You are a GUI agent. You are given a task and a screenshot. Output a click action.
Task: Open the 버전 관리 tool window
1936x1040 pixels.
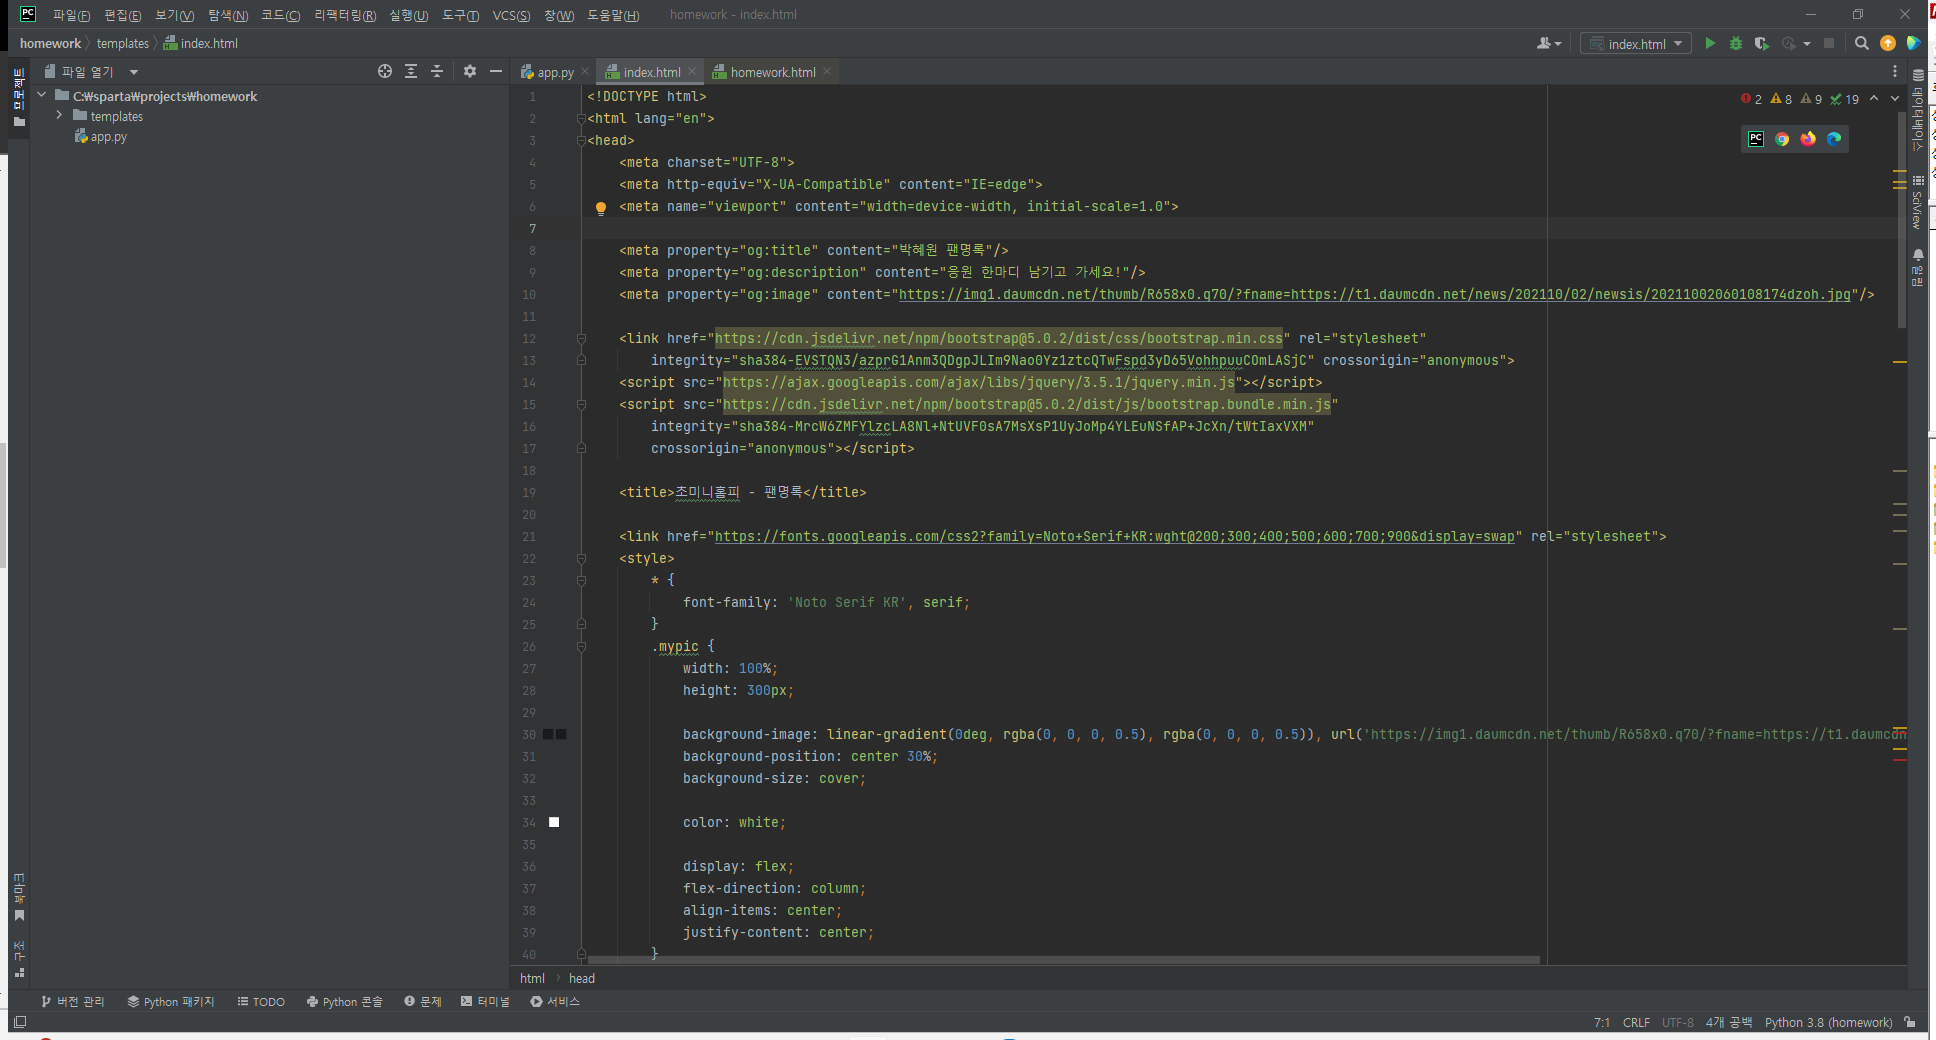pos(73,1001)
